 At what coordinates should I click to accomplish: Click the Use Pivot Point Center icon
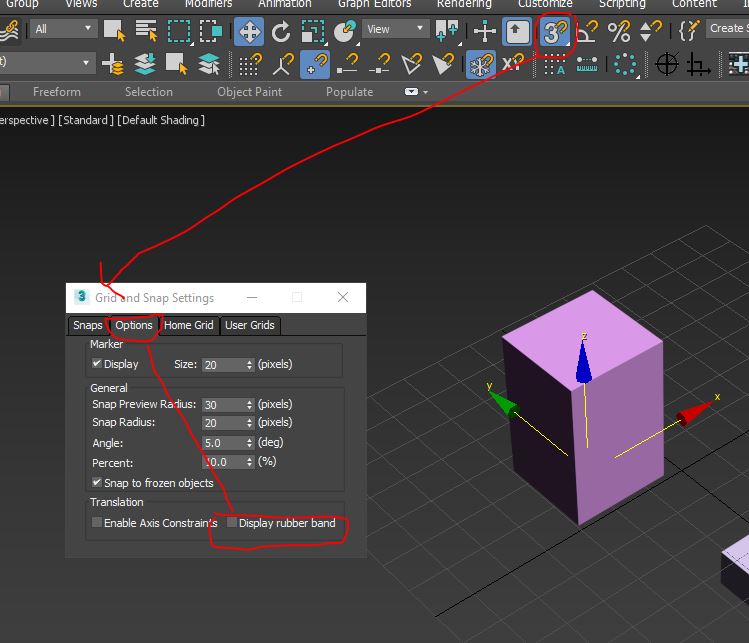447,31
